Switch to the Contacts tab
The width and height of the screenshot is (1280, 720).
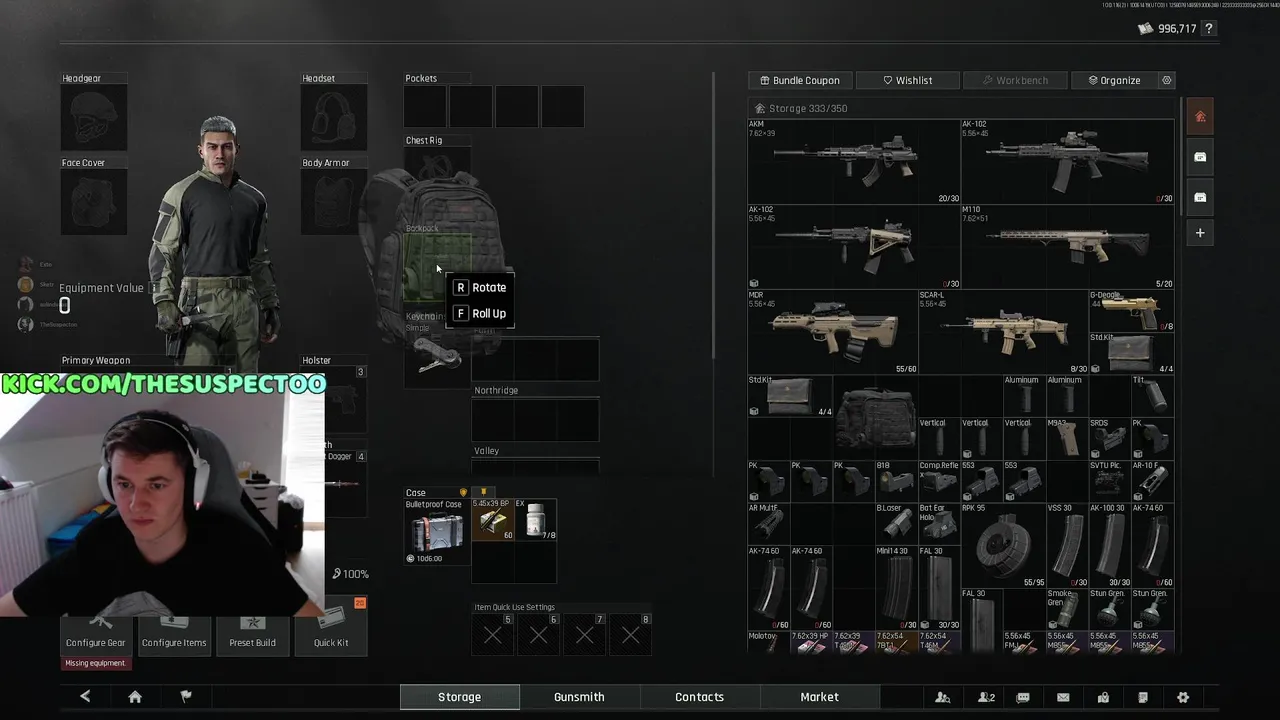pos(699,697)
